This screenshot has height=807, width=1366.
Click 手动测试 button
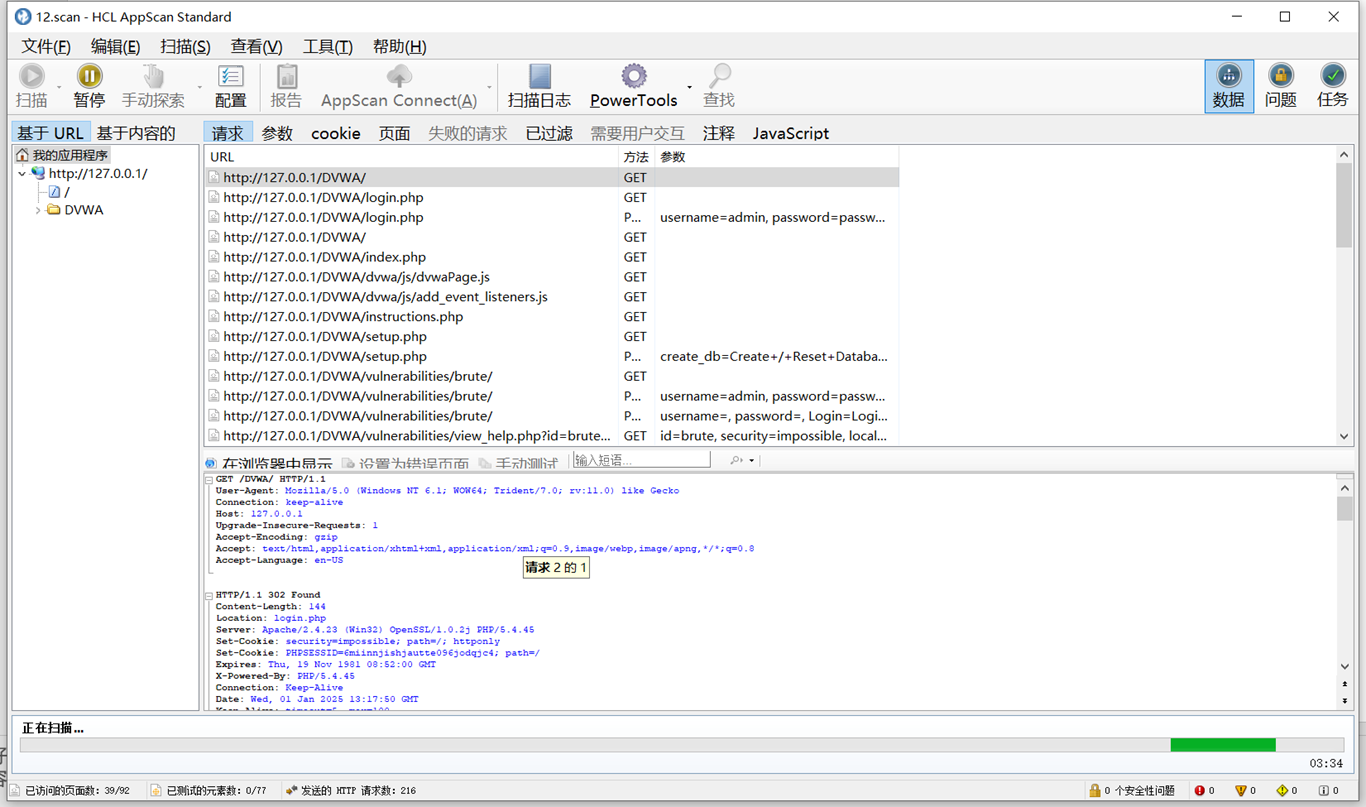[x=519, y=465]
